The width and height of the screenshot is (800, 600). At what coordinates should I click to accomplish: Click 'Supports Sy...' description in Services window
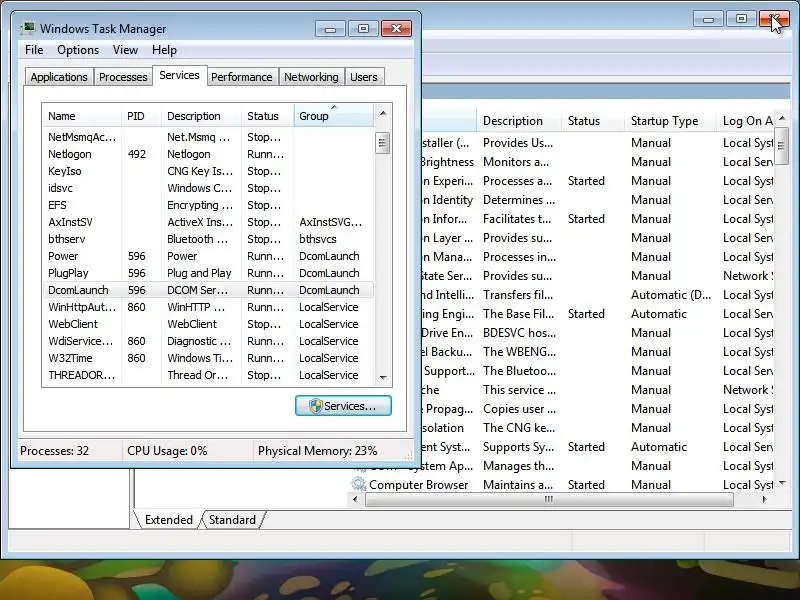(x=518, y=447)
